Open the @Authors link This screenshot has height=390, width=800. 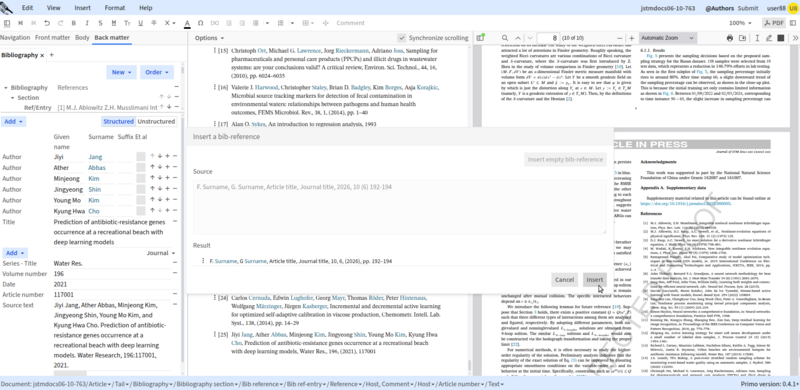point(719,8)
